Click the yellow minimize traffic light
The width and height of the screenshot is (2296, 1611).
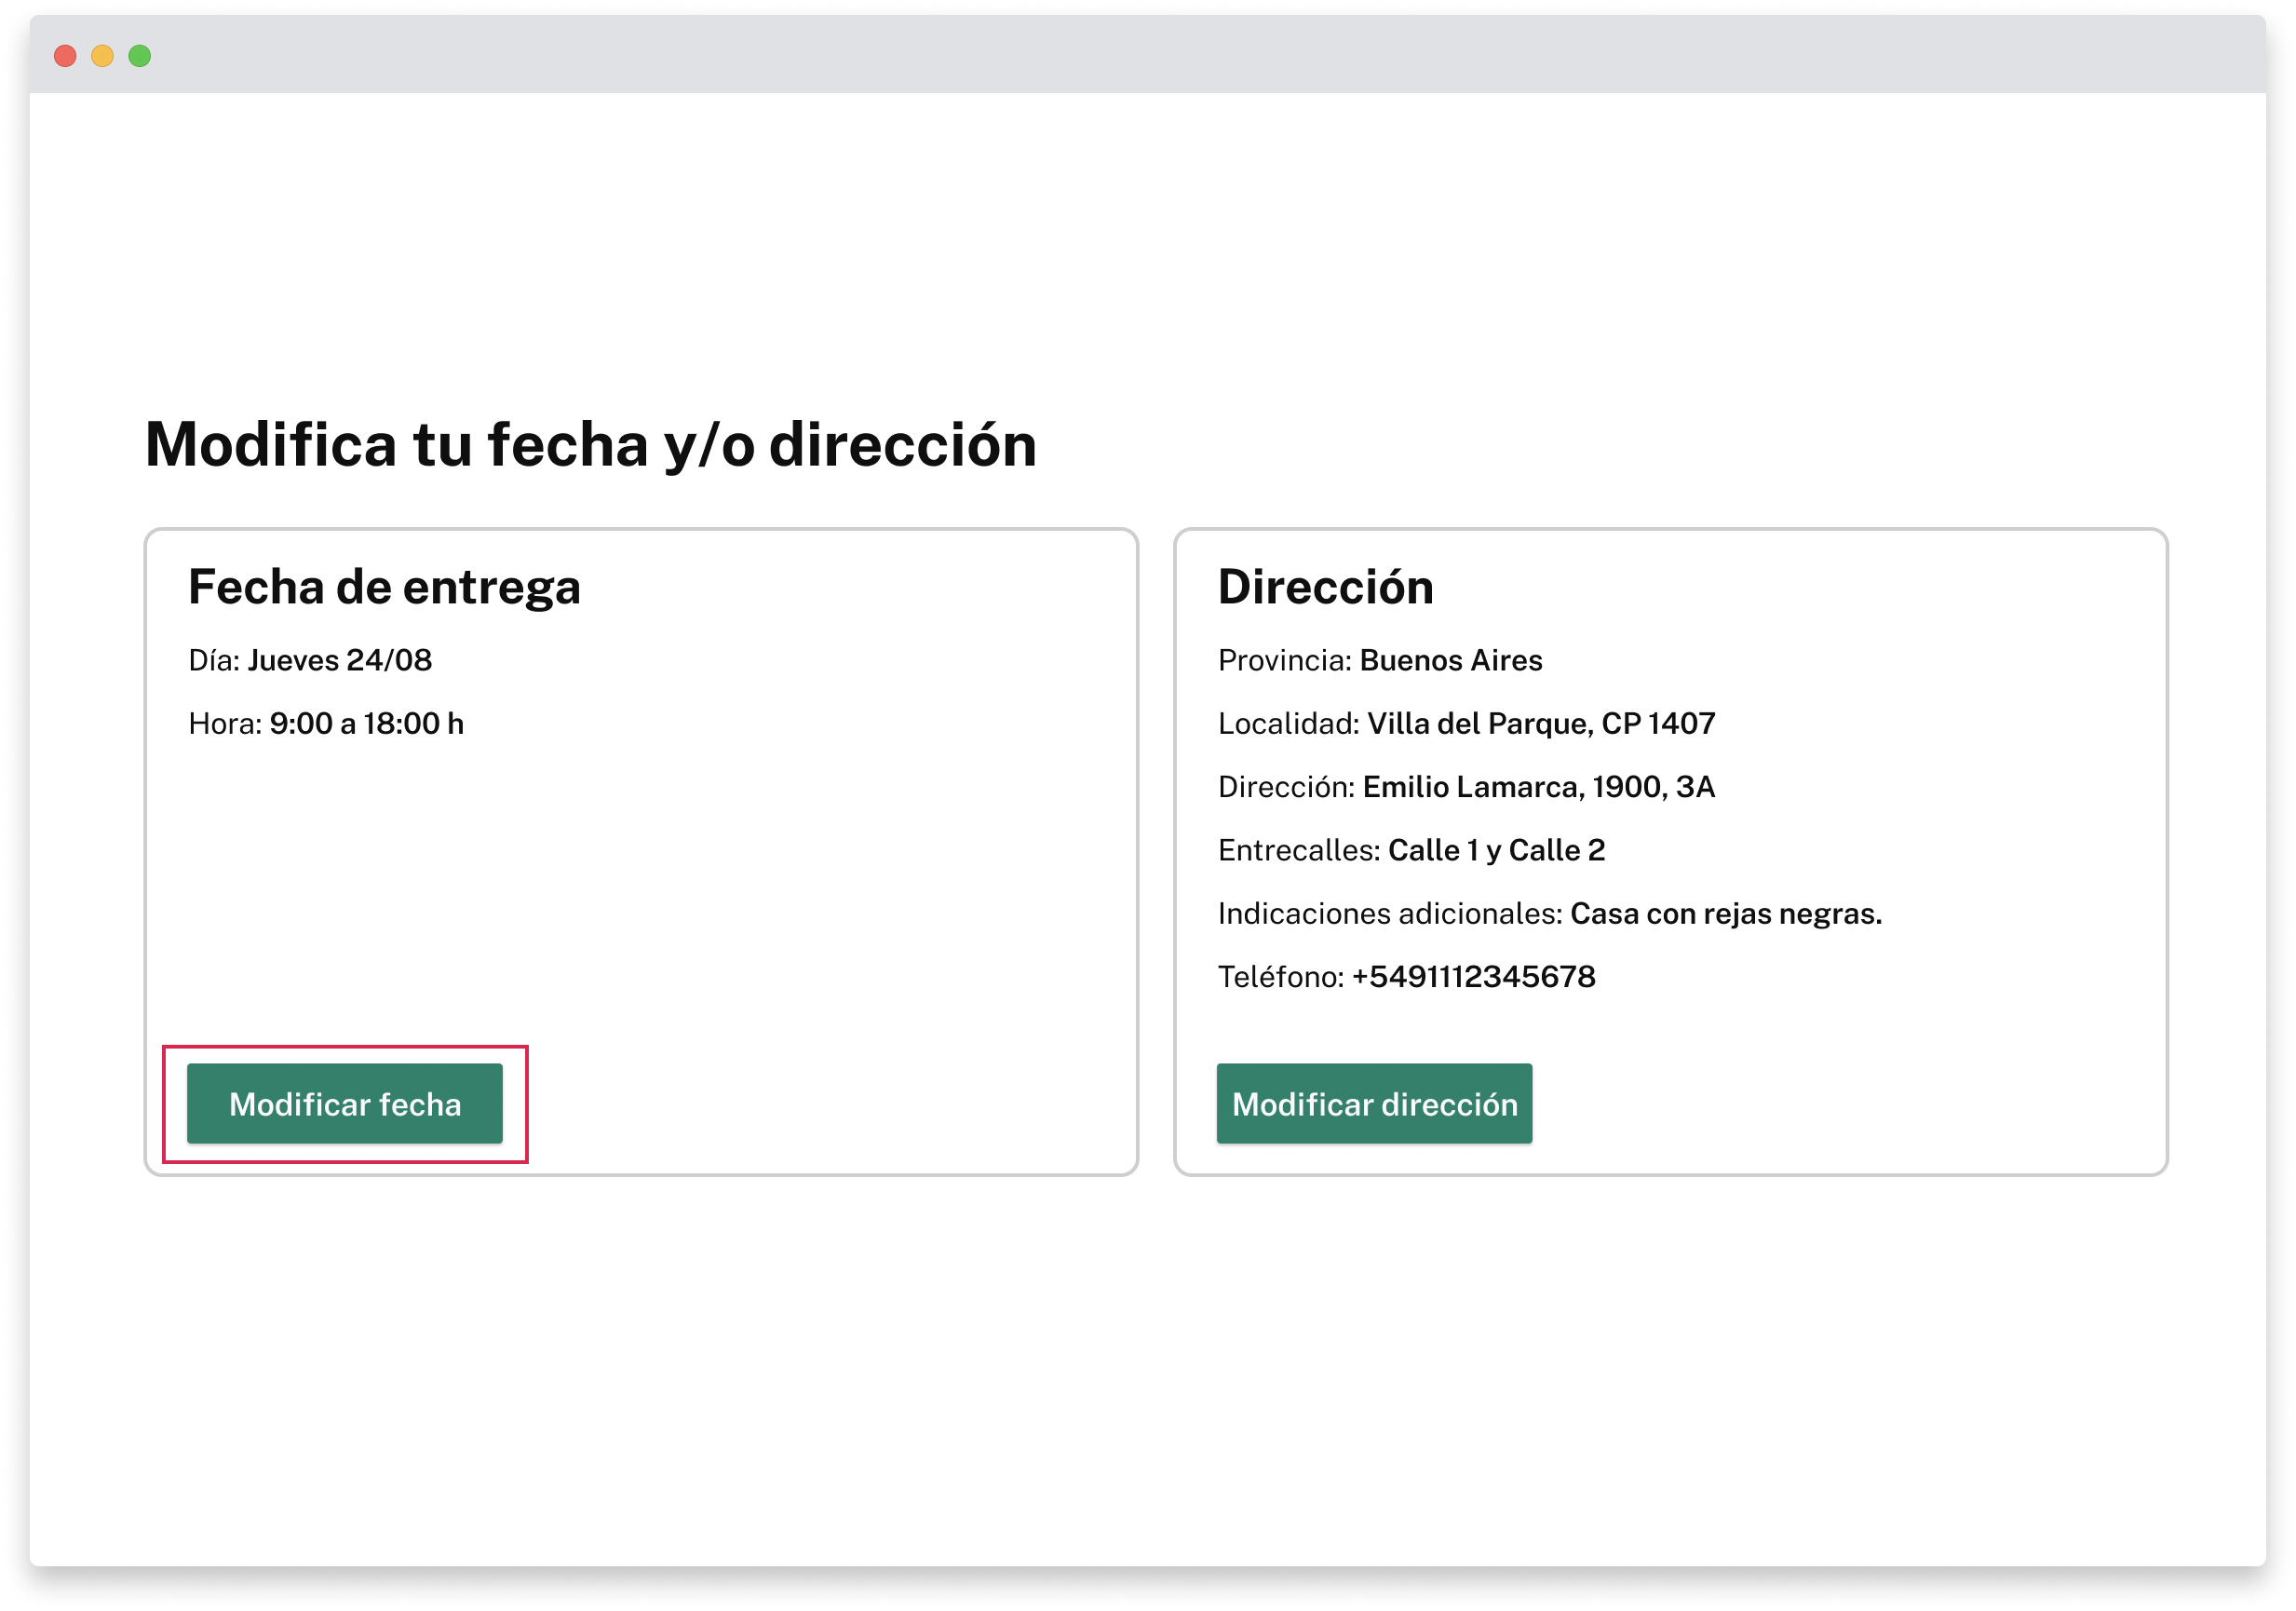click(x=102, y=55)
